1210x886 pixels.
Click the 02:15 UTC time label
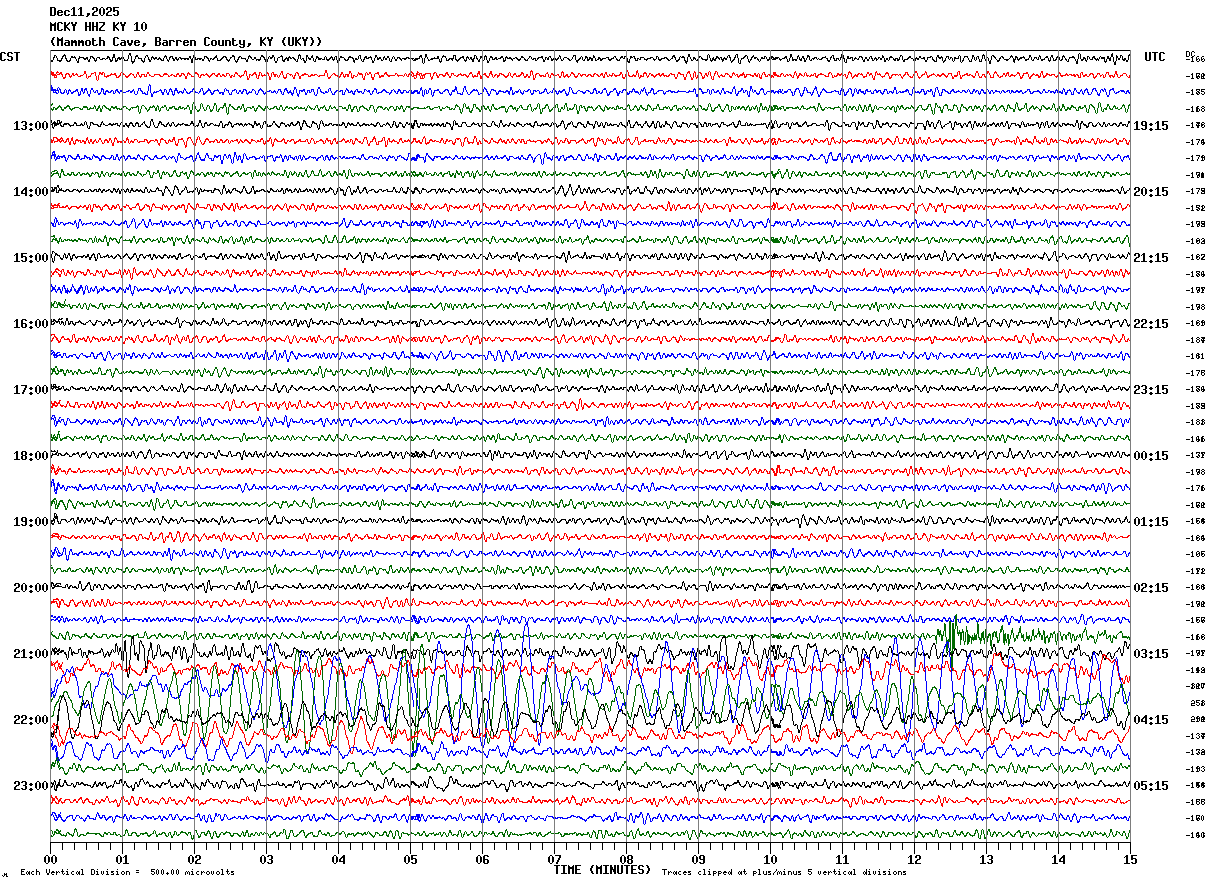(1151, 588)
